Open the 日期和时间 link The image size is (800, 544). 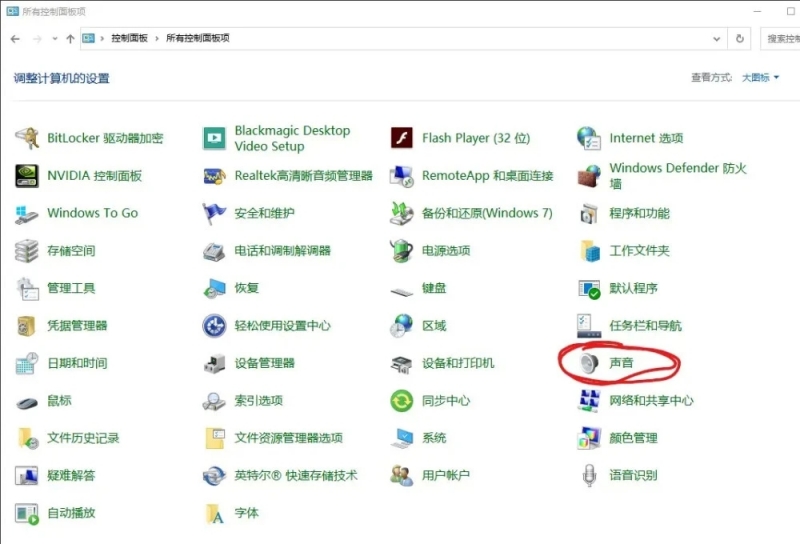tap(77, 363)
